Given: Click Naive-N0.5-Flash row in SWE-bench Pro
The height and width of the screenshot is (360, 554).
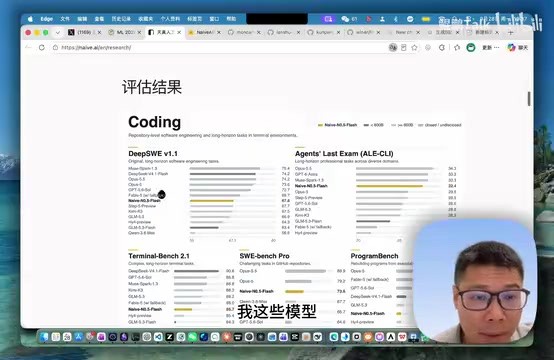Looking at the screenshot, I should (x=293, y=291).
